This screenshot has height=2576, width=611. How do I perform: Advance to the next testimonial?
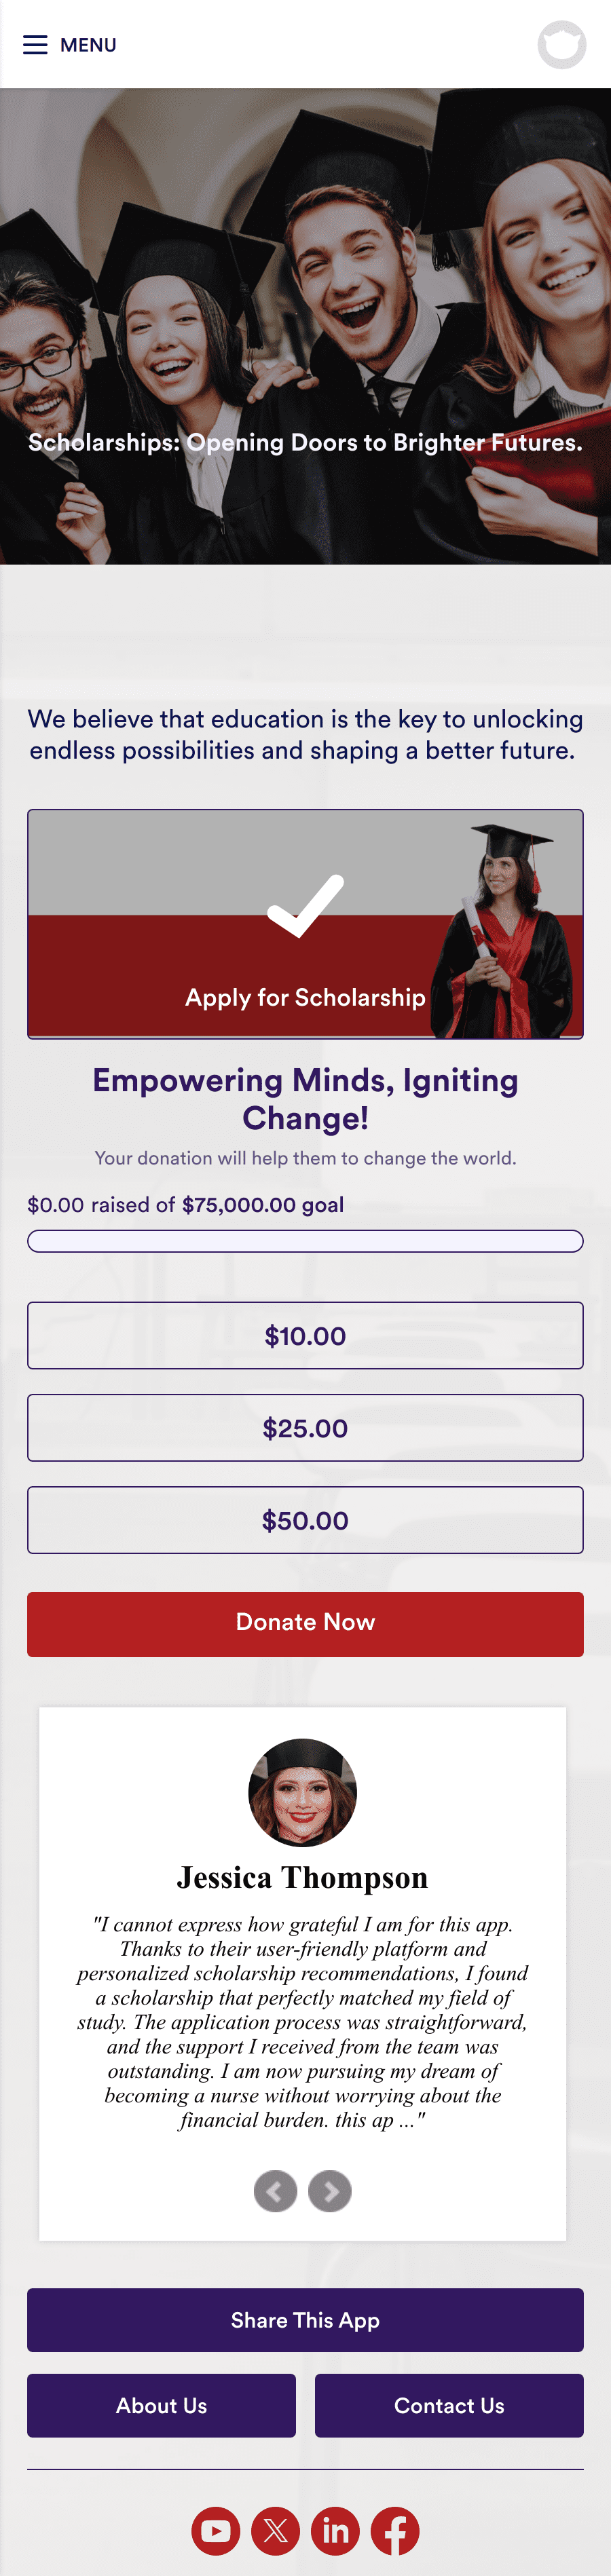point(330,2191)
